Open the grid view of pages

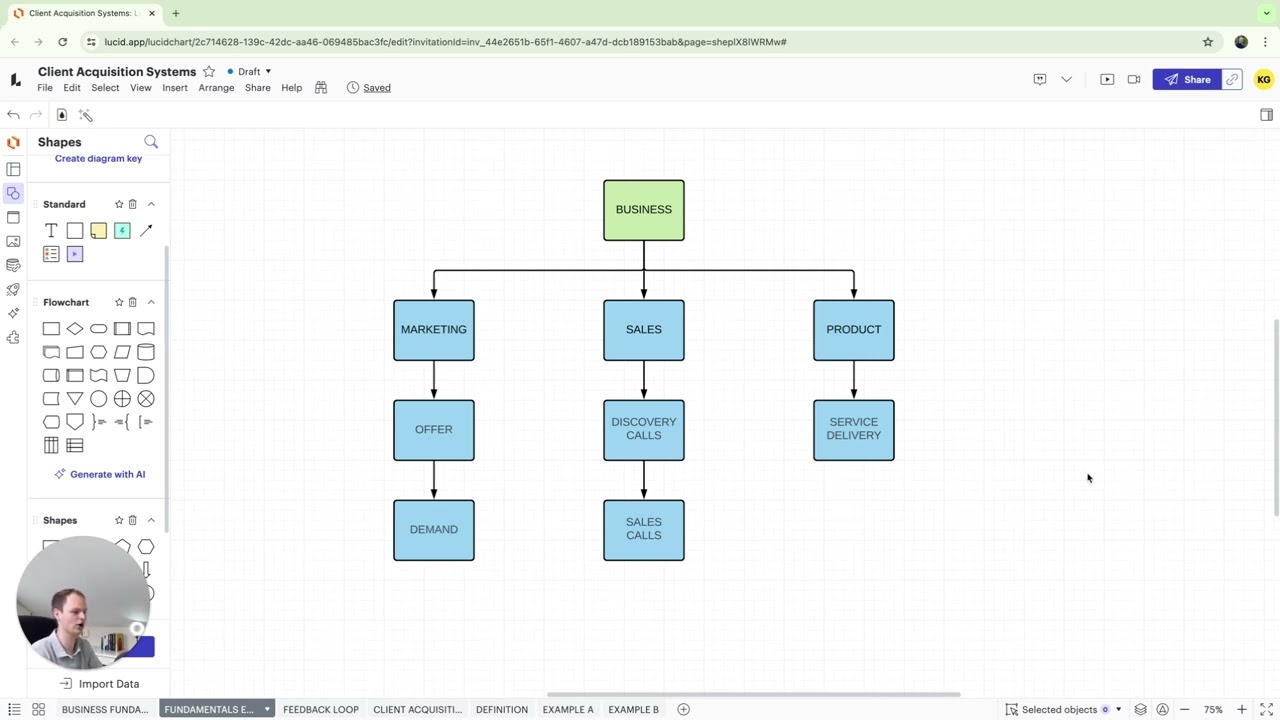(38, 709)
